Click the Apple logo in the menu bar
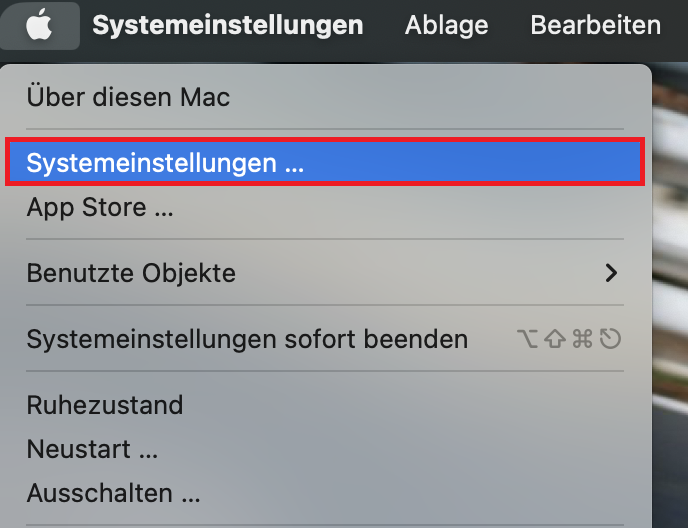The image size is (688, 528). (39, 25)
